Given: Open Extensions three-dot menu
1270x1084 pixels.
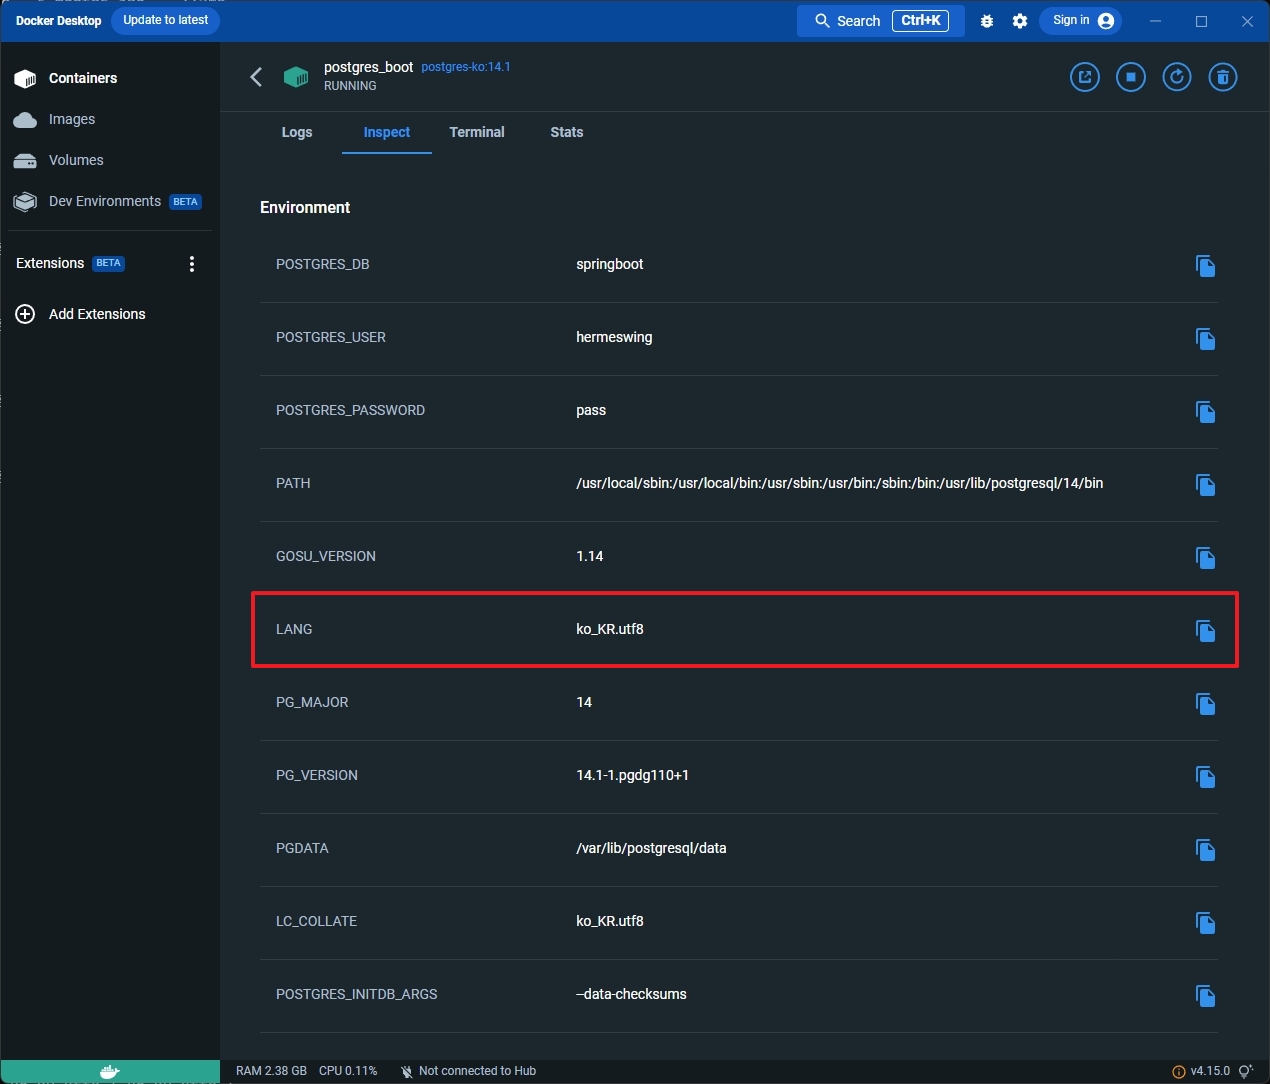Looking at the screenshot, I should pyautogui.click(x=192, y=264).
